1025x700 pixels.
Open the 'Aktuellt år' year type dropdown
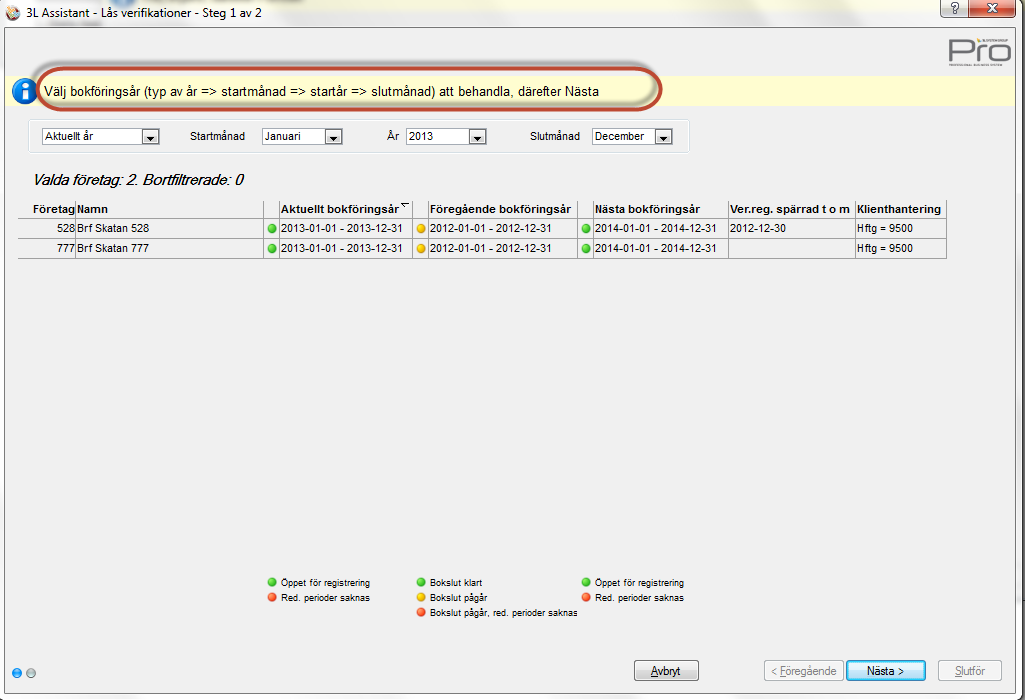click(151, 137)
